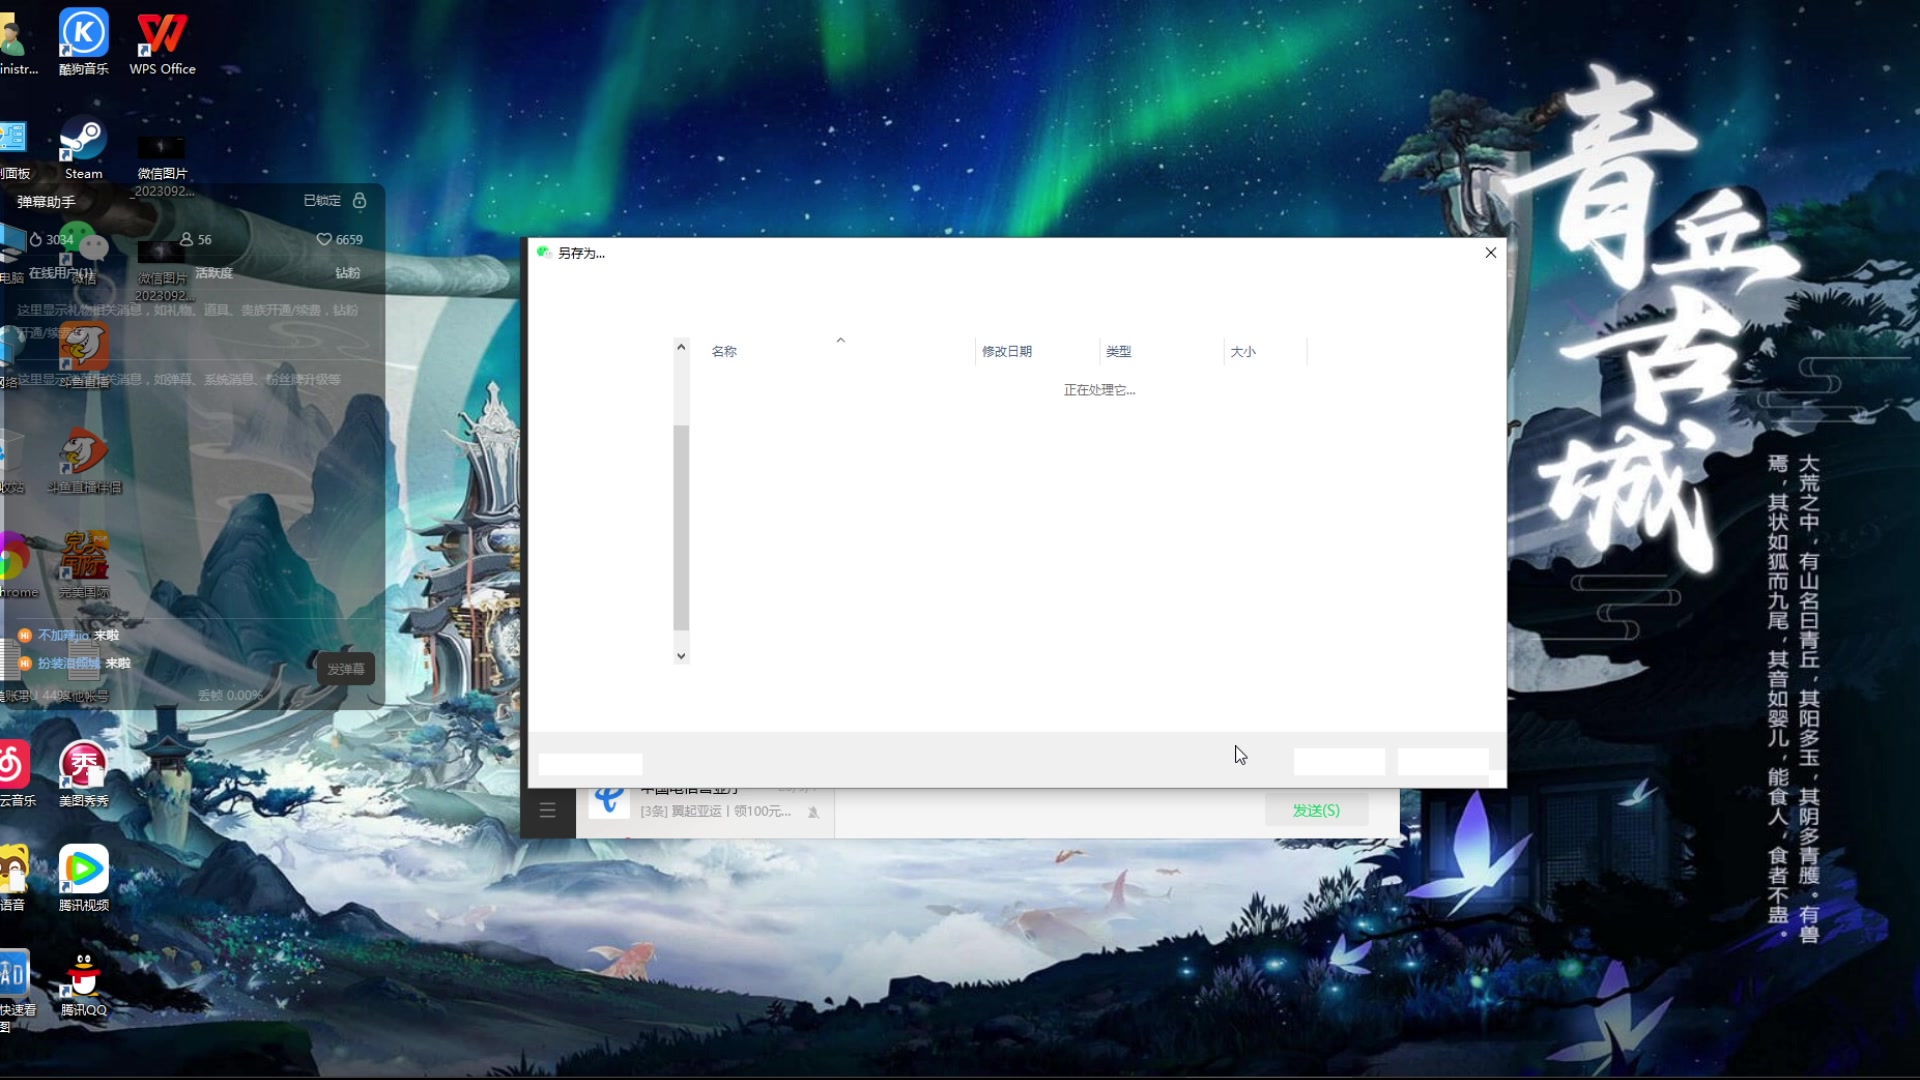Click 弹弓助手 app in taskbar
Image resolution: width=1920 pixels, height=1080 pixels.
coord(45,200)
